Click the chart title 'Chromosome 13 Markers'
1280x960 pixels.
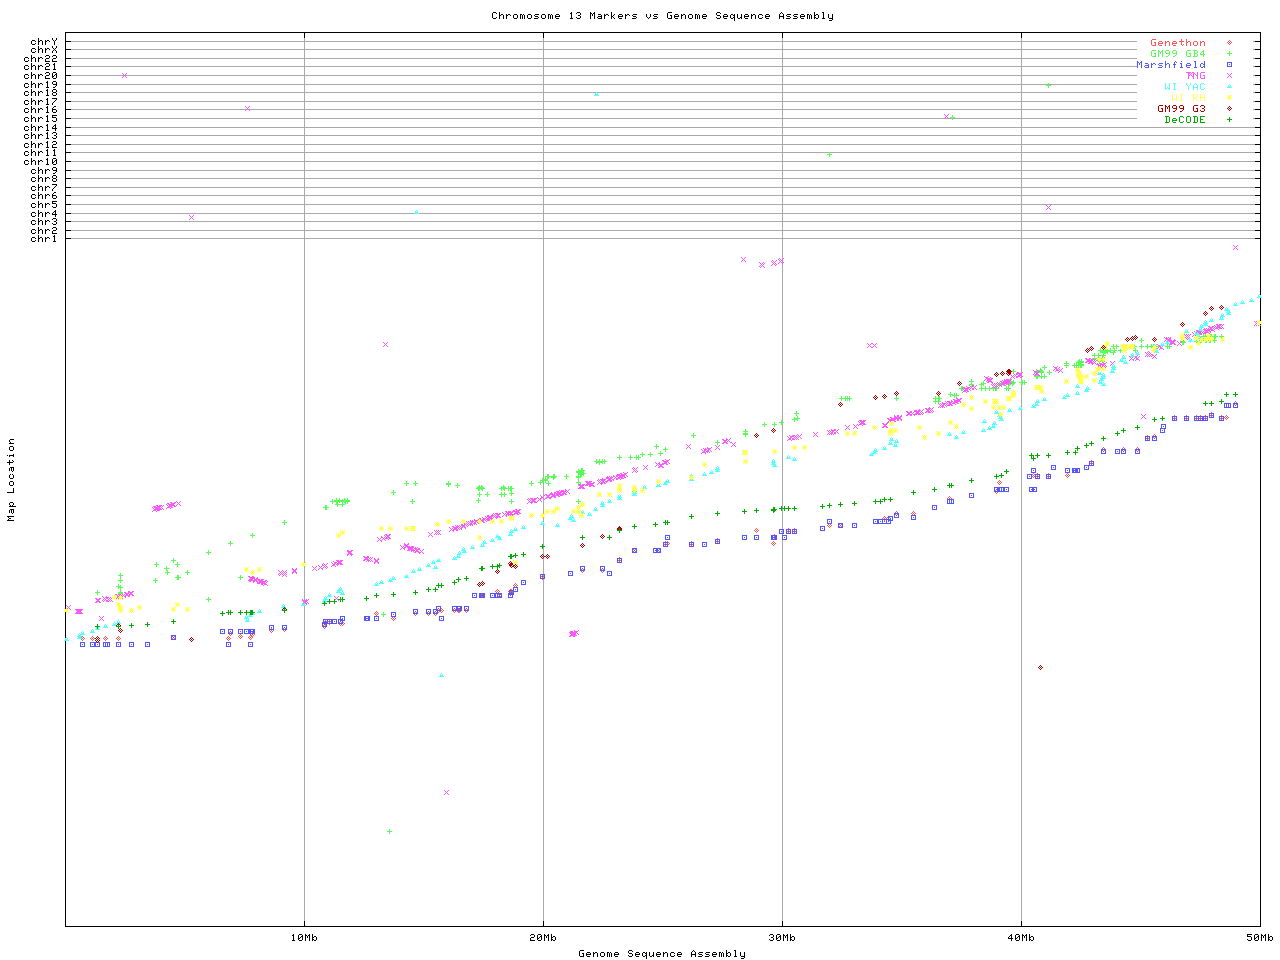[x=662, y=16]
